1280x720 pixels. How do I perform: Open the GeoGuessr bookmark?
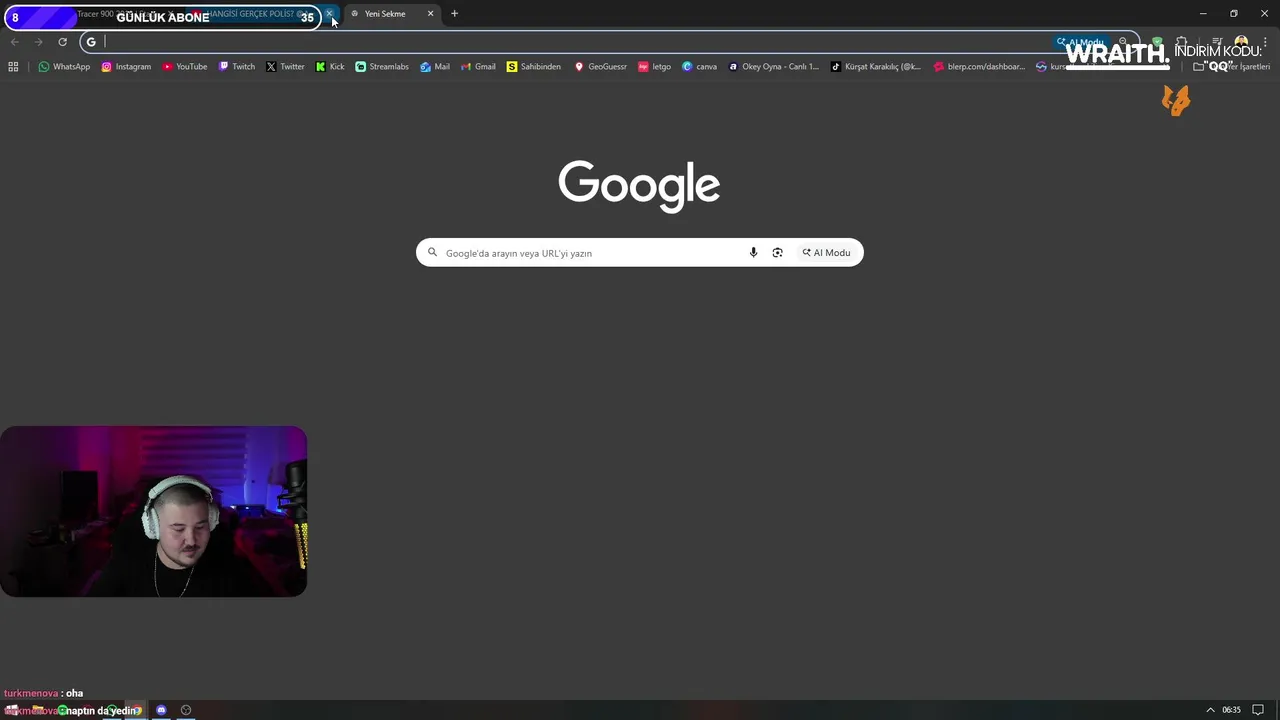coord(600,67)
